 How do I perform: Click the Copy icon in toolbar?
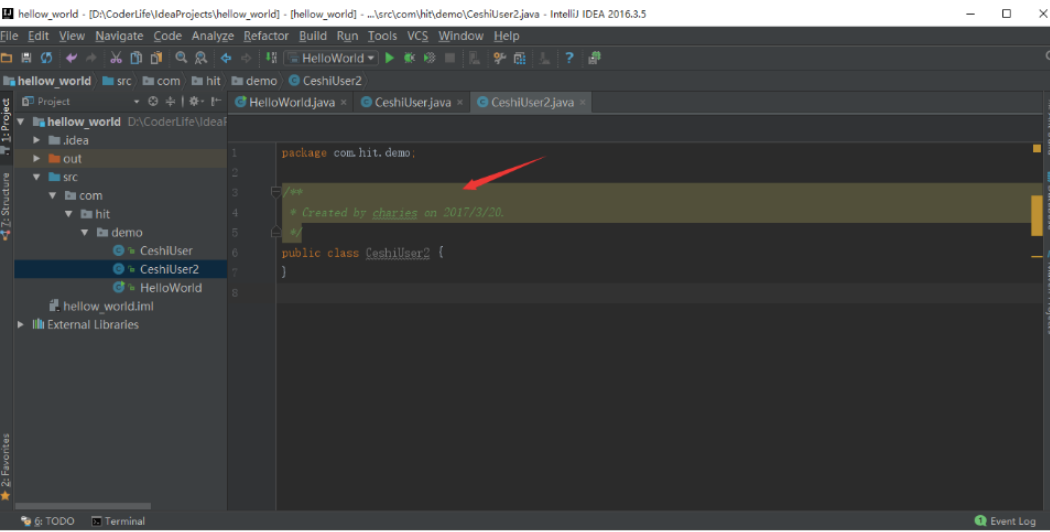[x=136, y=58]
